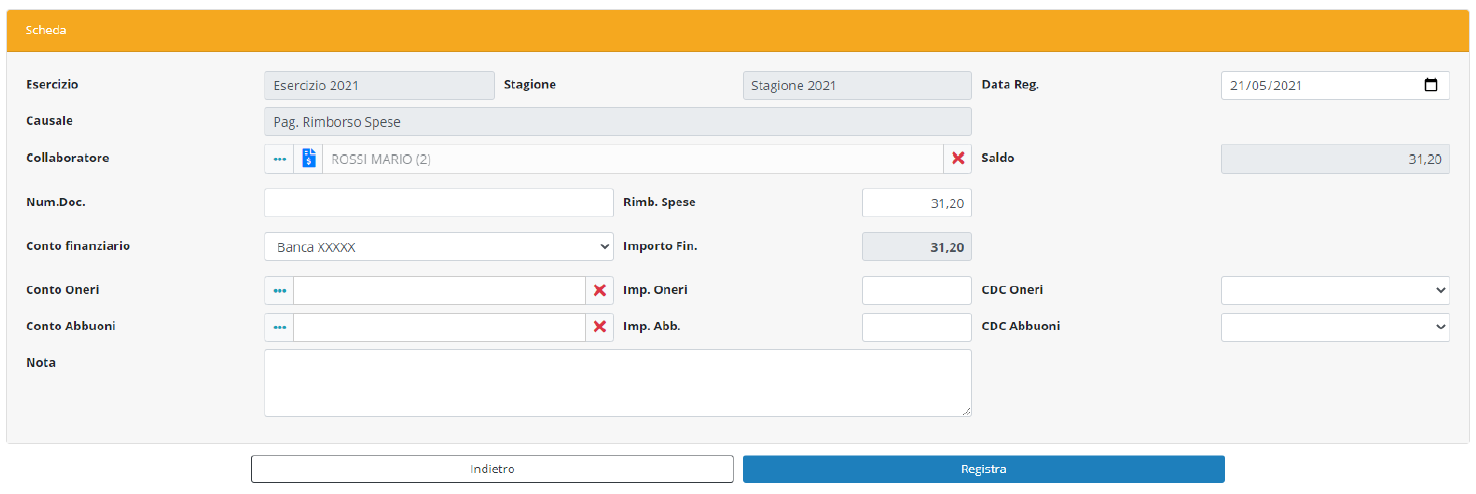Clear Conto Oneri with red X icon

click(x=600, y=291)
